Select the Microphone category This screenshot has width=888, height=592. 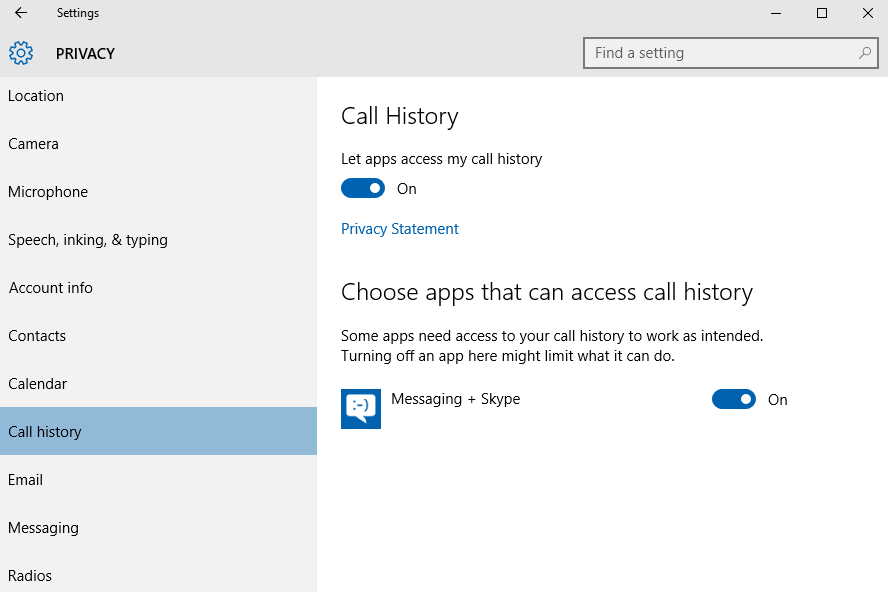point(159,192)
